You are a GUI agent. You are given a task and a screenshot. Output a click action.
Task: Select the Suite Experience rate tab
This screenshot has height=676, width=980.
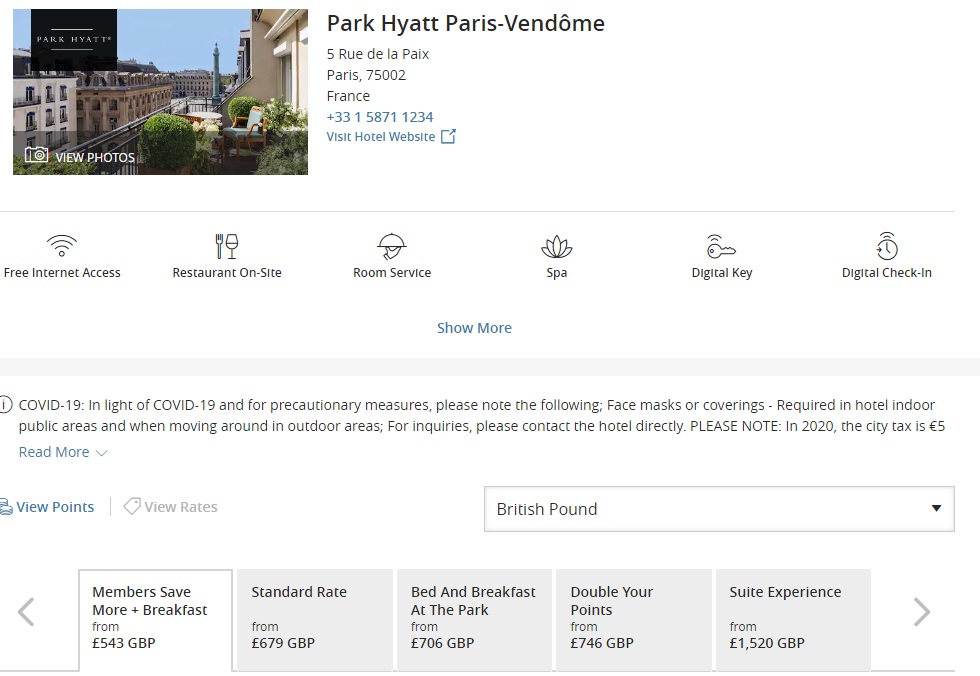pyautogui.click(x=793, y=620)
